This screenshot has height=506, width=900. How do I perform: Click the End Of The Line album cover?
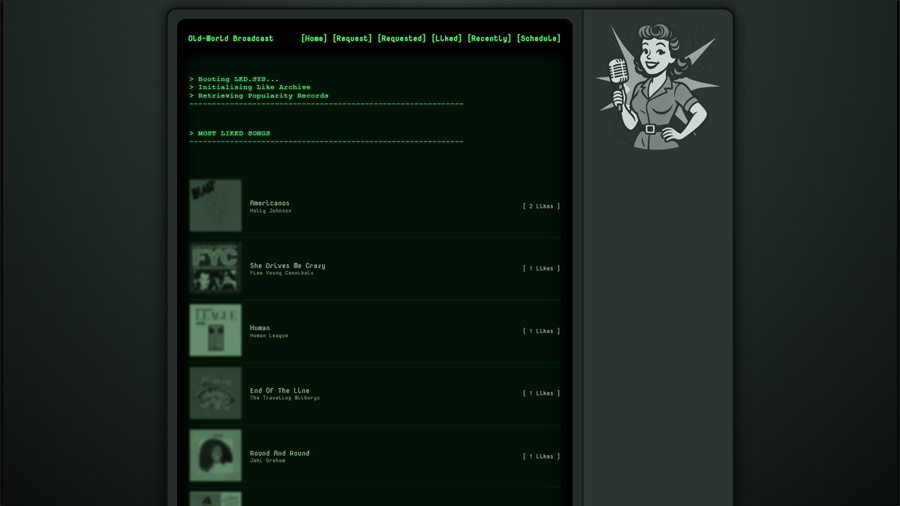point(215,393)
